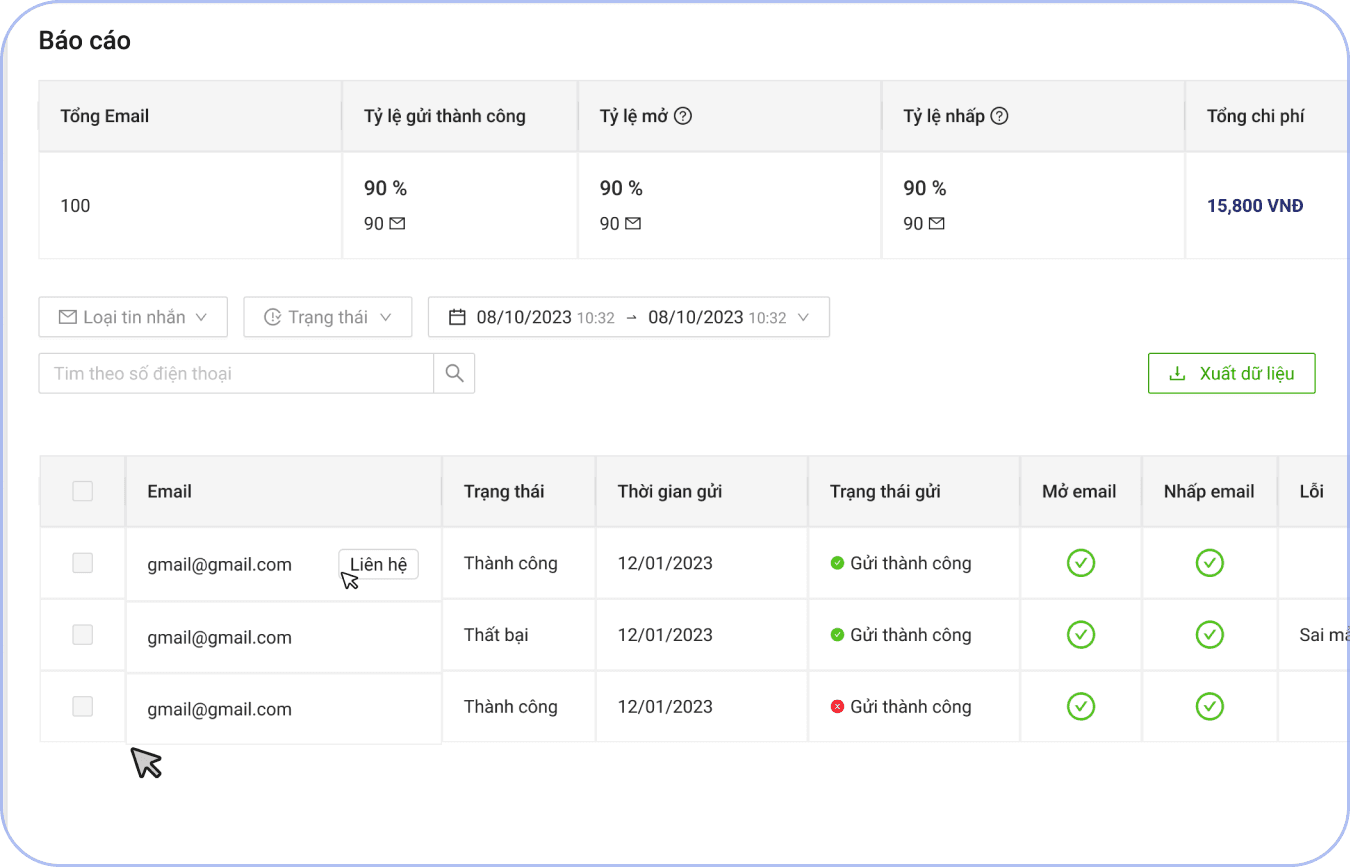Click the search magnifier icon

coord(454,373)
